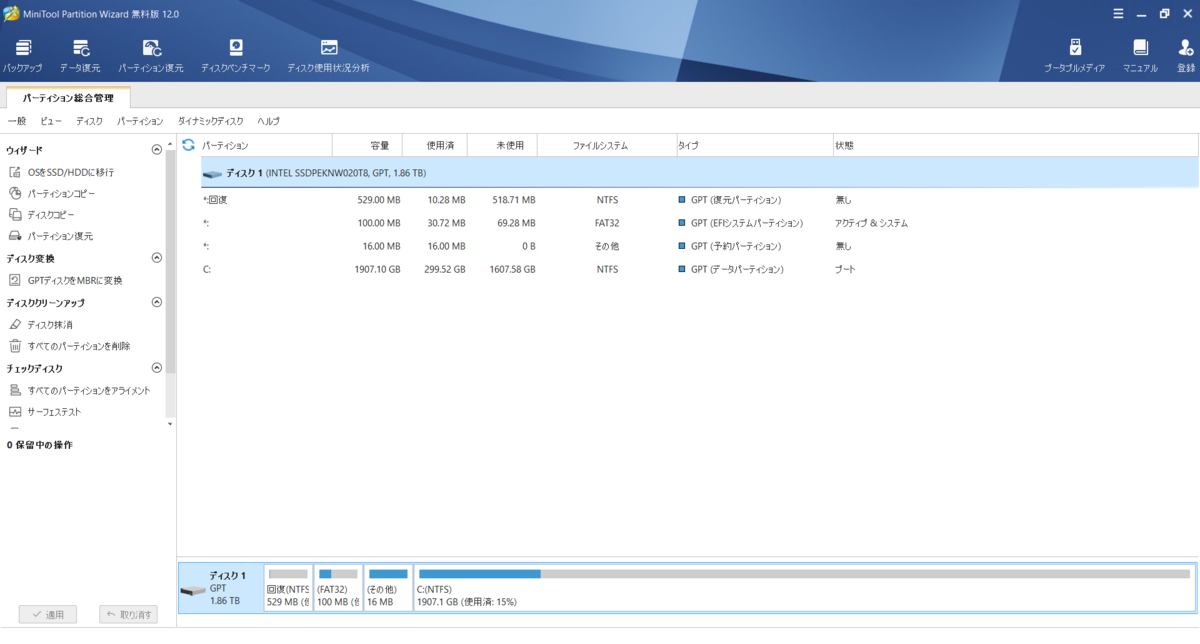Select C:(NTFS) block in disk map
This screenshot has width=1200, height=644.
[804, 587]
